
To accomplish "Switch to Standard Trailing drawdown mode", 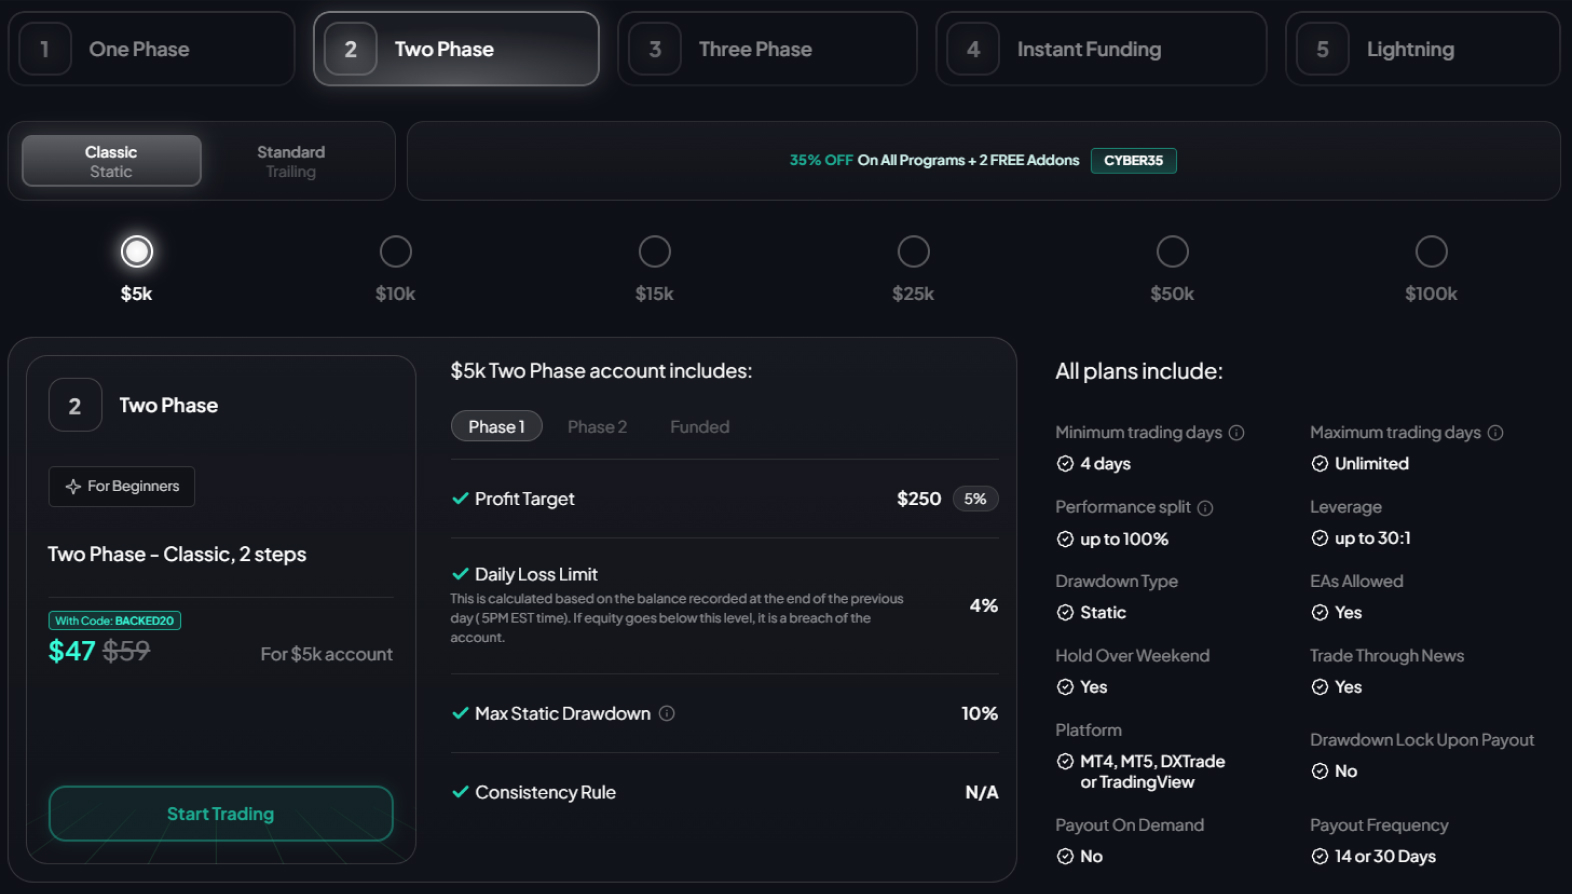I will pyautogui.click(x=291, y=161).
